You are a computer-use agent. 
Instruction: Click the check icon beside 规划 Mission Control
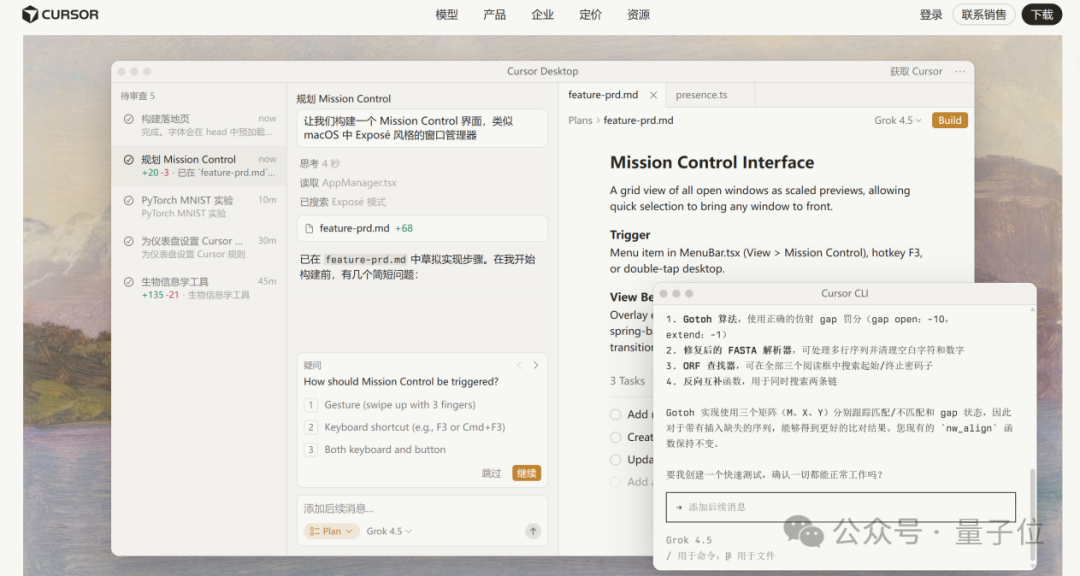tap(128, 159)
